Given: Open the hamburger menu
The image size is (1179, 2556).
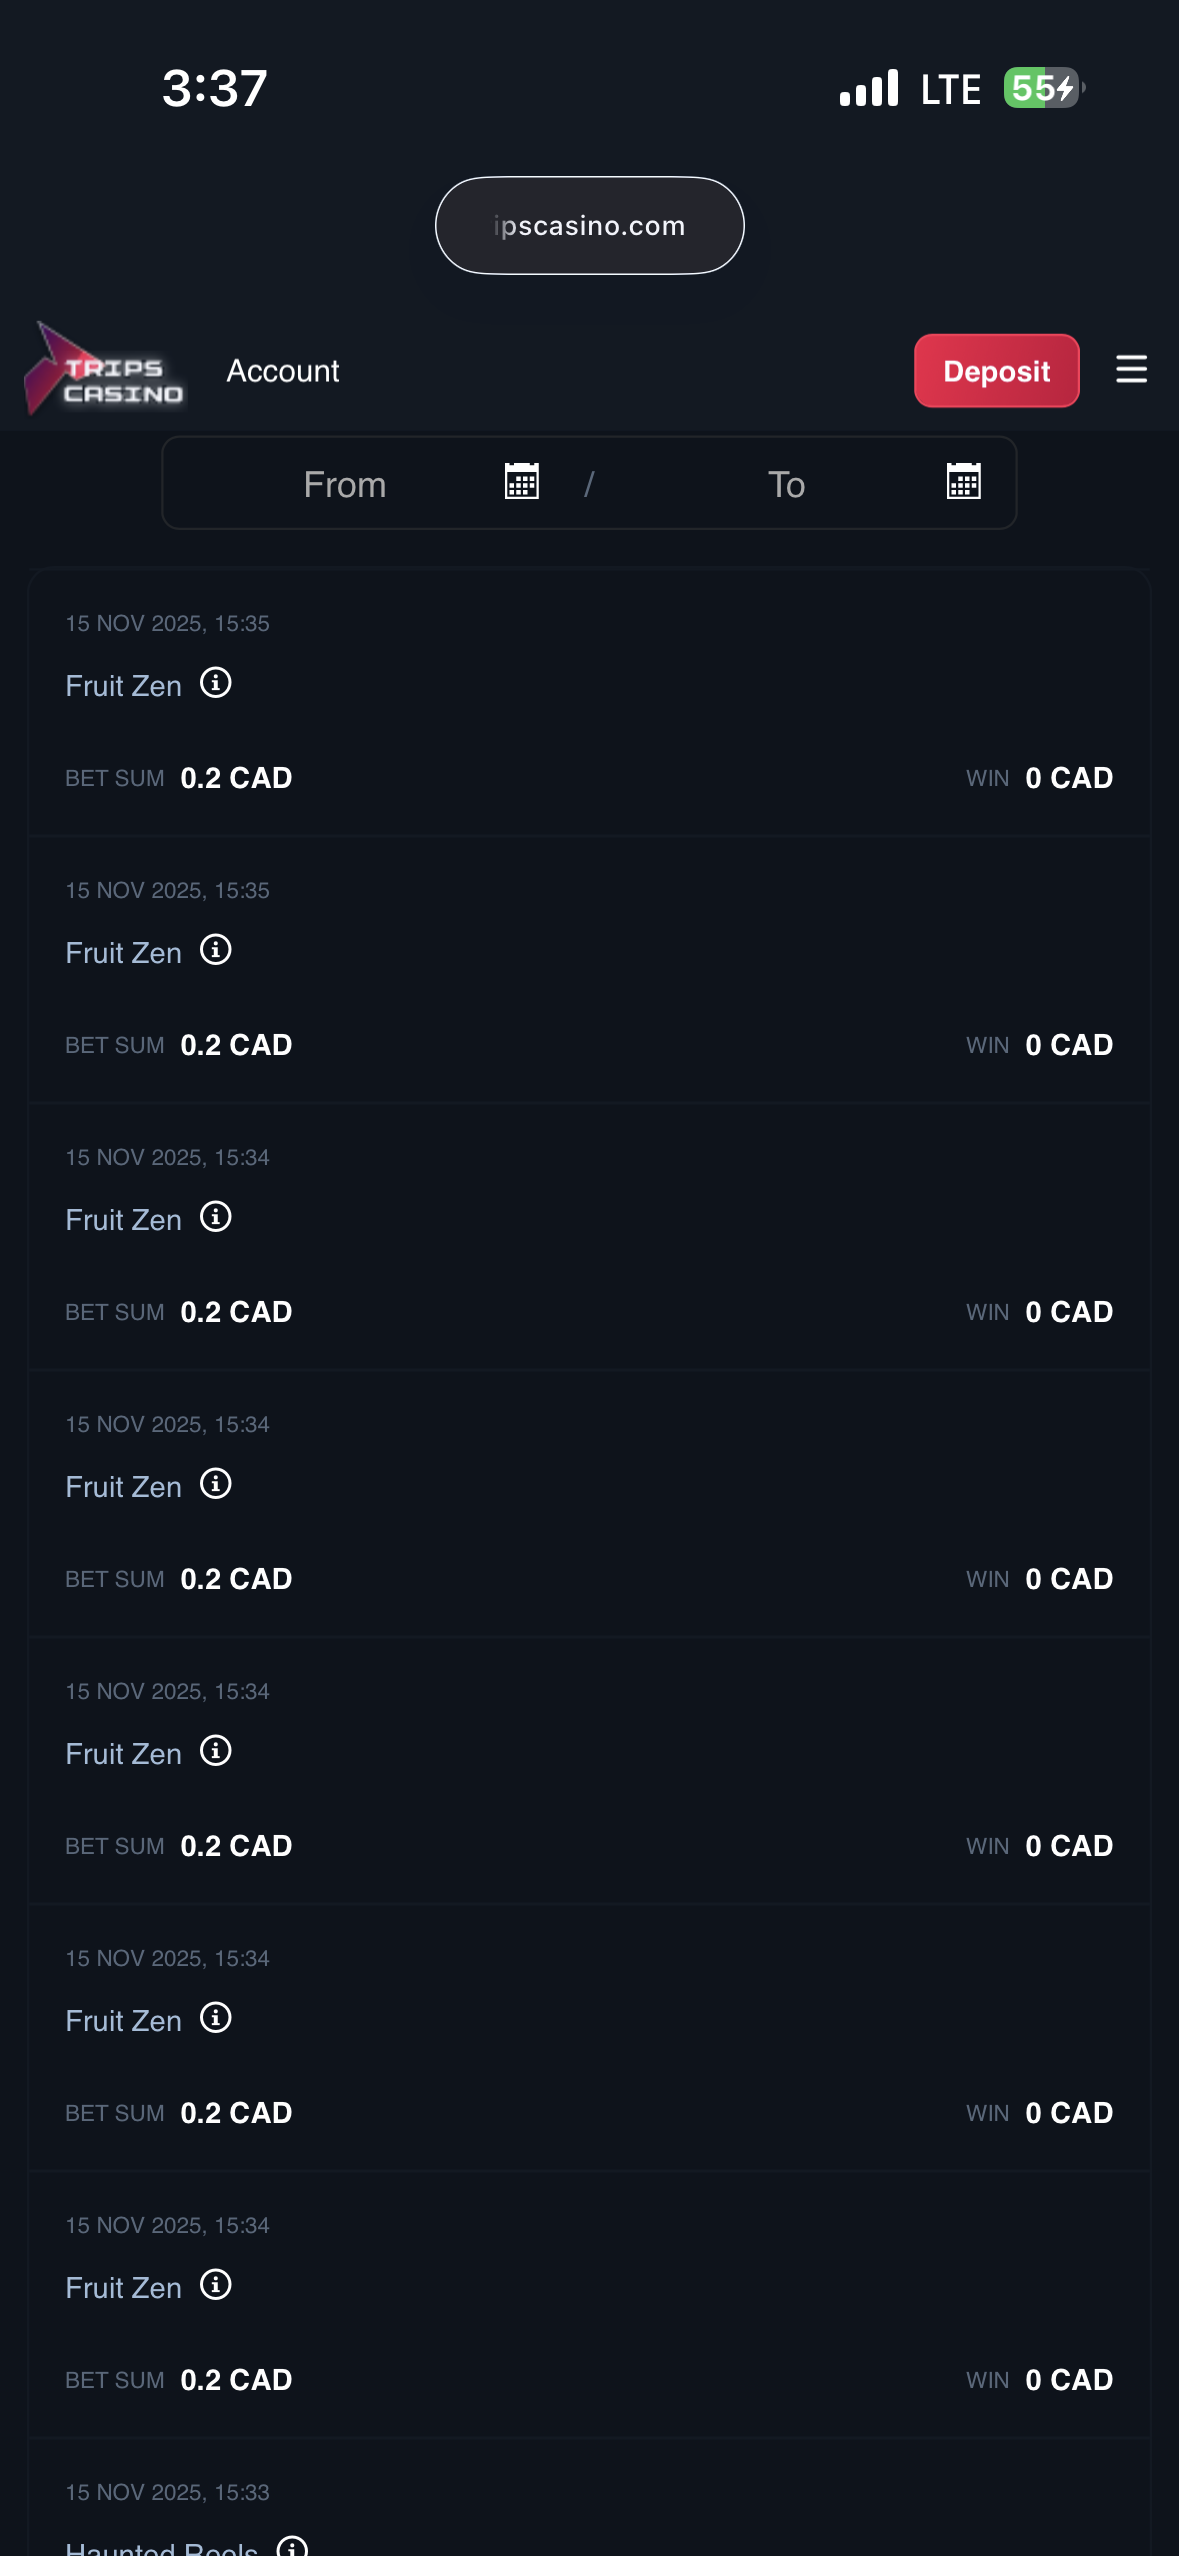Looking at the screenshot, I should pyautogui.click(x=1131, y=370).
